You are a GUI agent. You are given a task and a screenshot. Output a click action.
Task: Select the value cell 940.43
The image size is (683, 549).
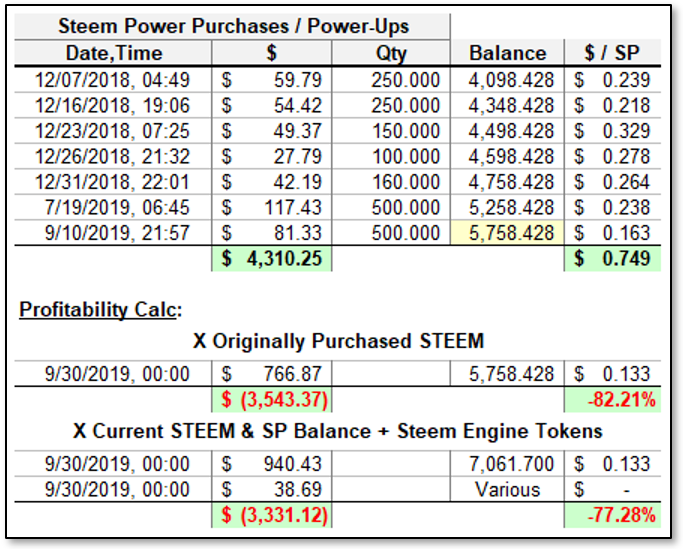[272, 464]
